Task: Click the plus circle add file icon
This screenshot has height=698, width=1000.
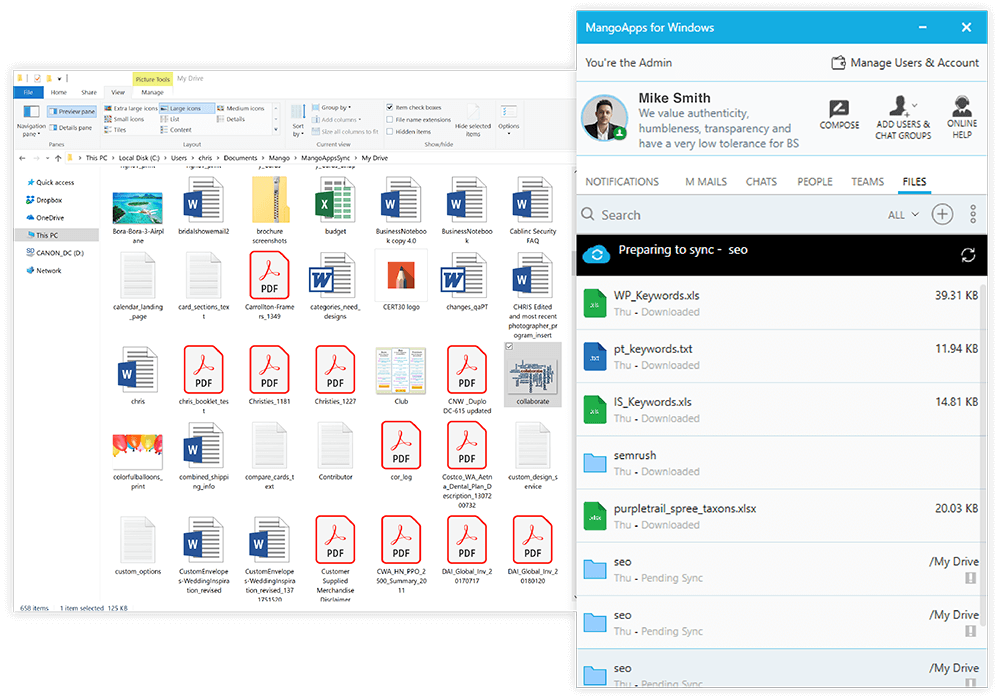Action: coord(942,214)
